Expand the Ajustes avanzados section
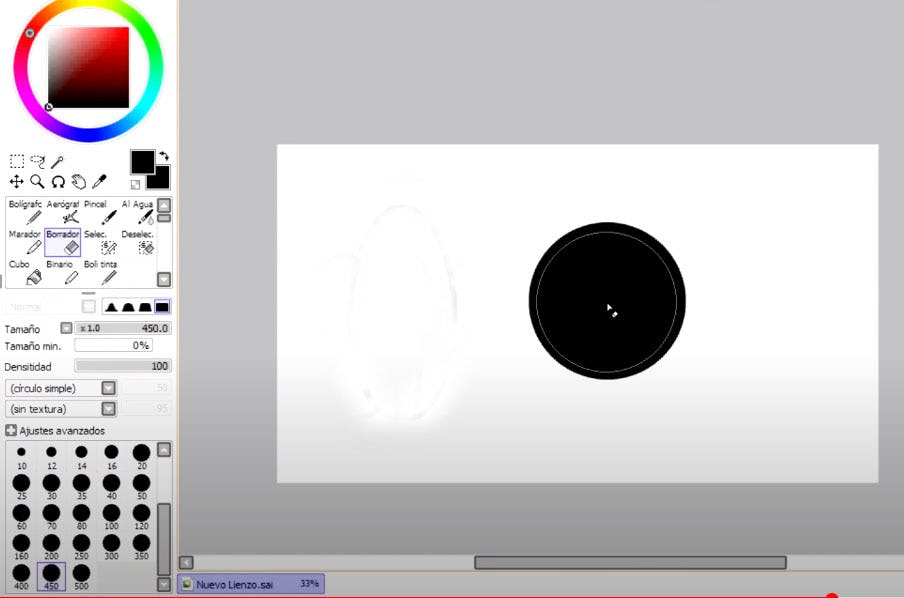 [11, 430]
